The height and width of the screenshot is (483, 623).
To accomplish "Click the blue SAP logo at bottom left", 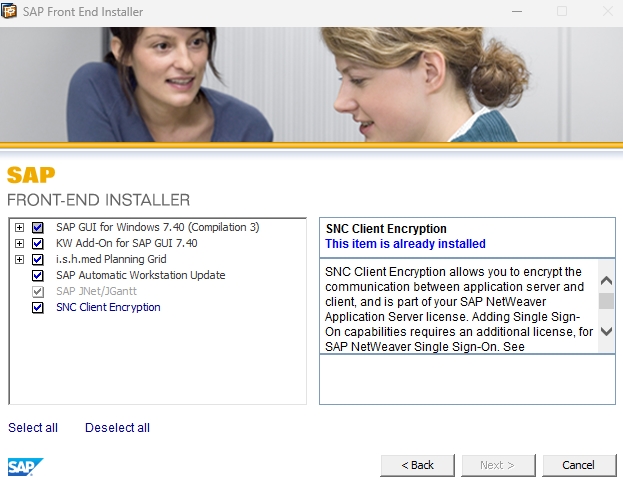I will point(25,467).
